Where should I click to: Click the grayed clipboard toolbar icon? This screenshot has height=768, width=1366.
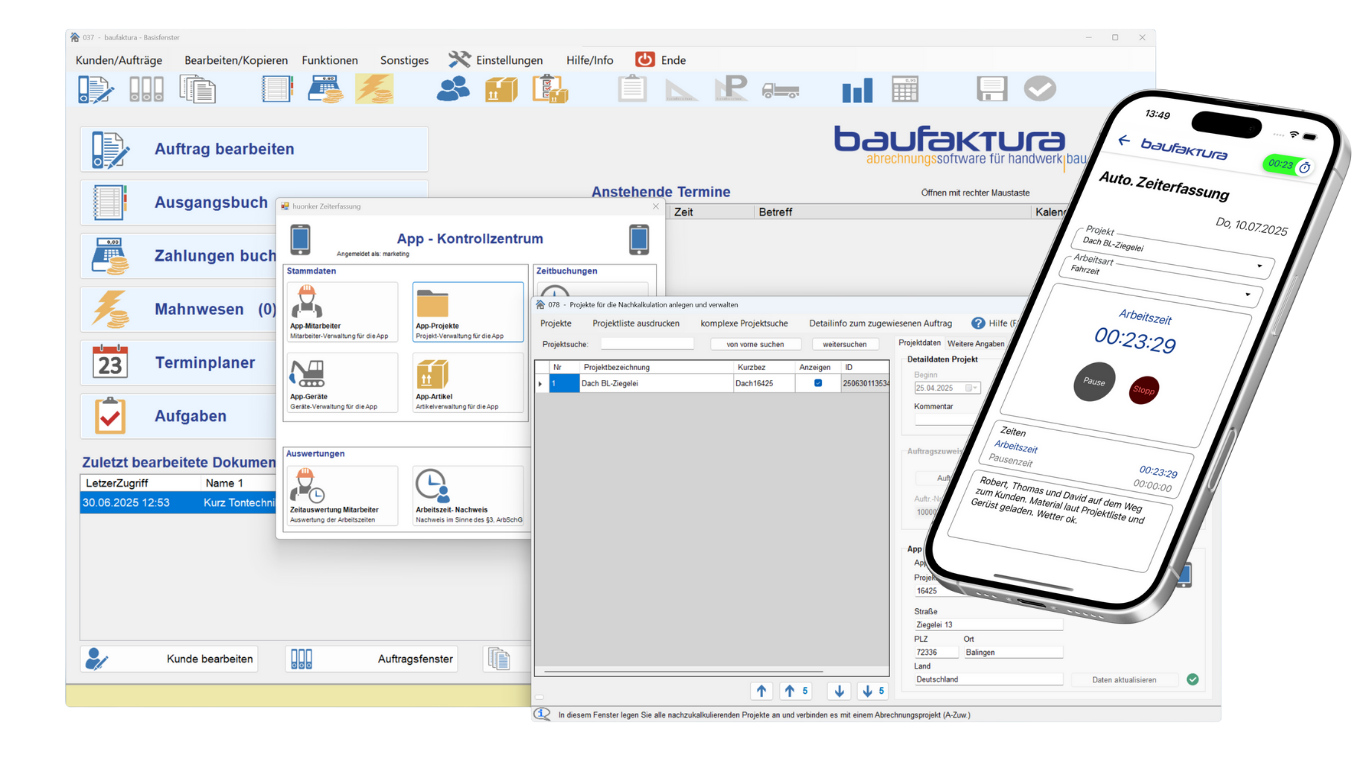click(x=632, y=89)
